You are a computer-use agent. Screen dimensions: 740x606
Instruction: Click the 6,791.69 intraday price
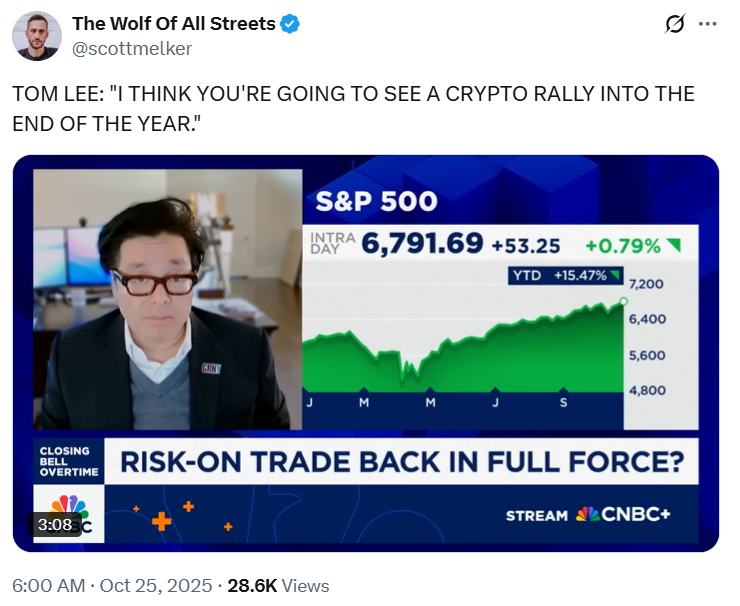tap(424, 244)
